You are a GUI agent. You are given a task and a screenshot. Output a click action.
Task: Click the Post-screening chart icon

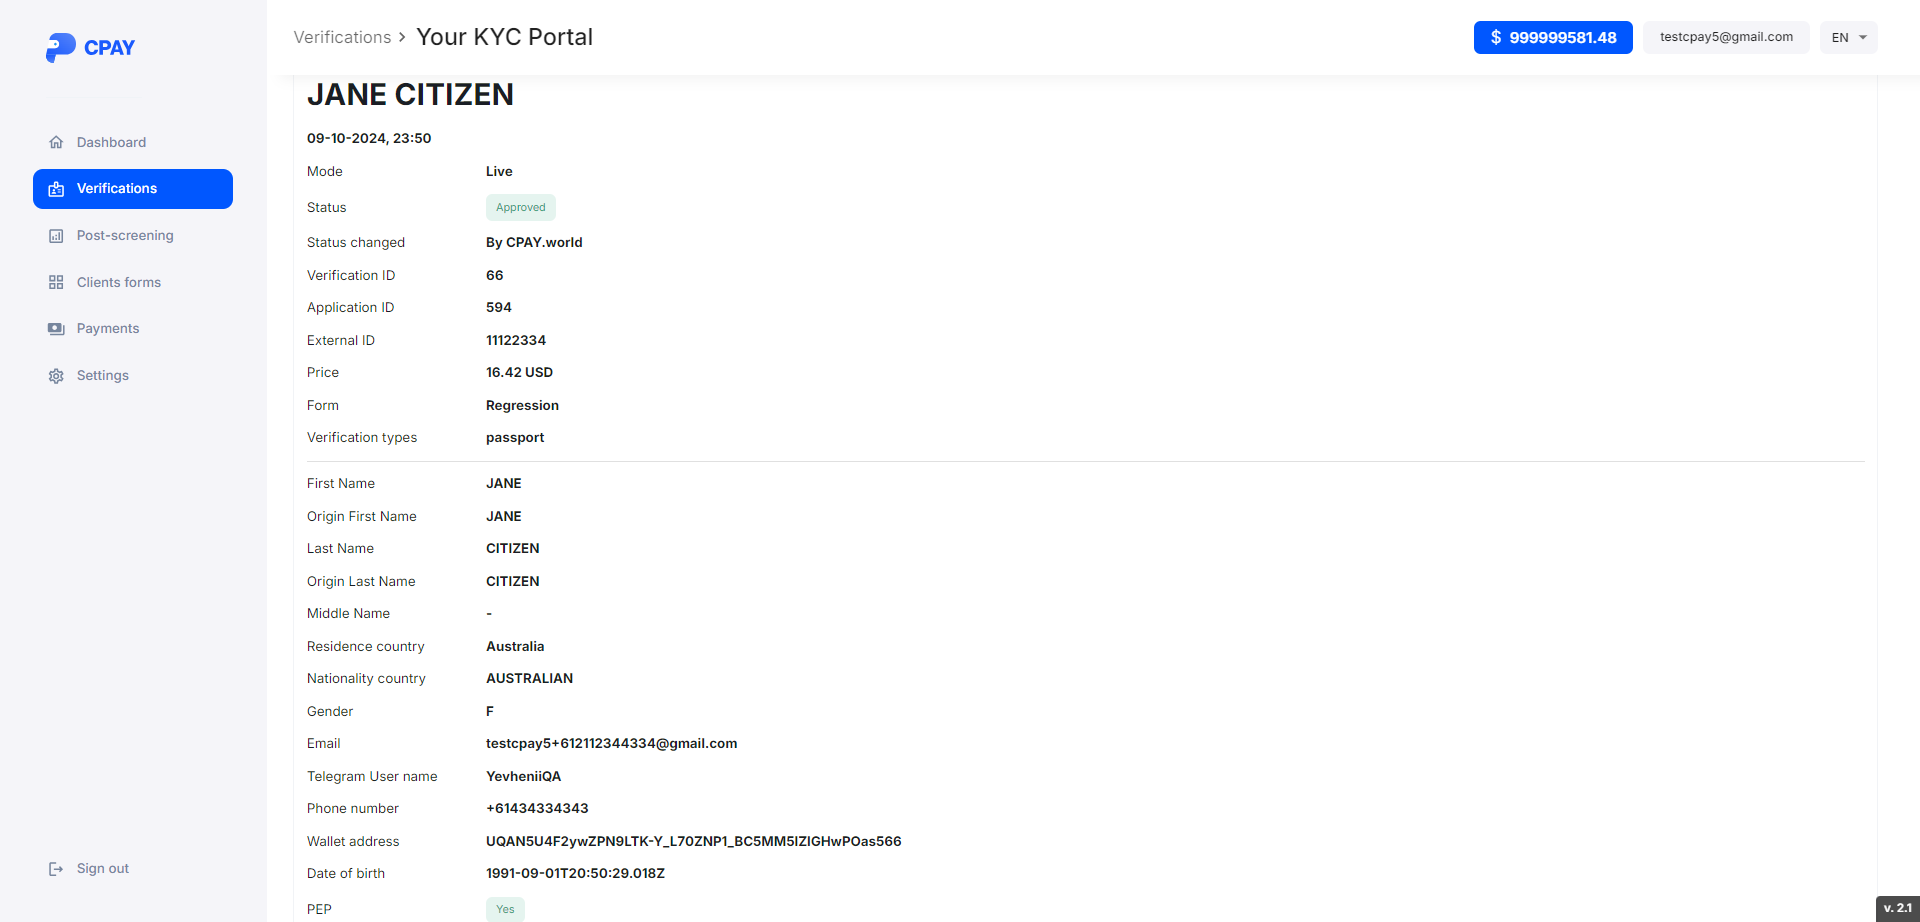pyautogui.click(x=56, y=236)
